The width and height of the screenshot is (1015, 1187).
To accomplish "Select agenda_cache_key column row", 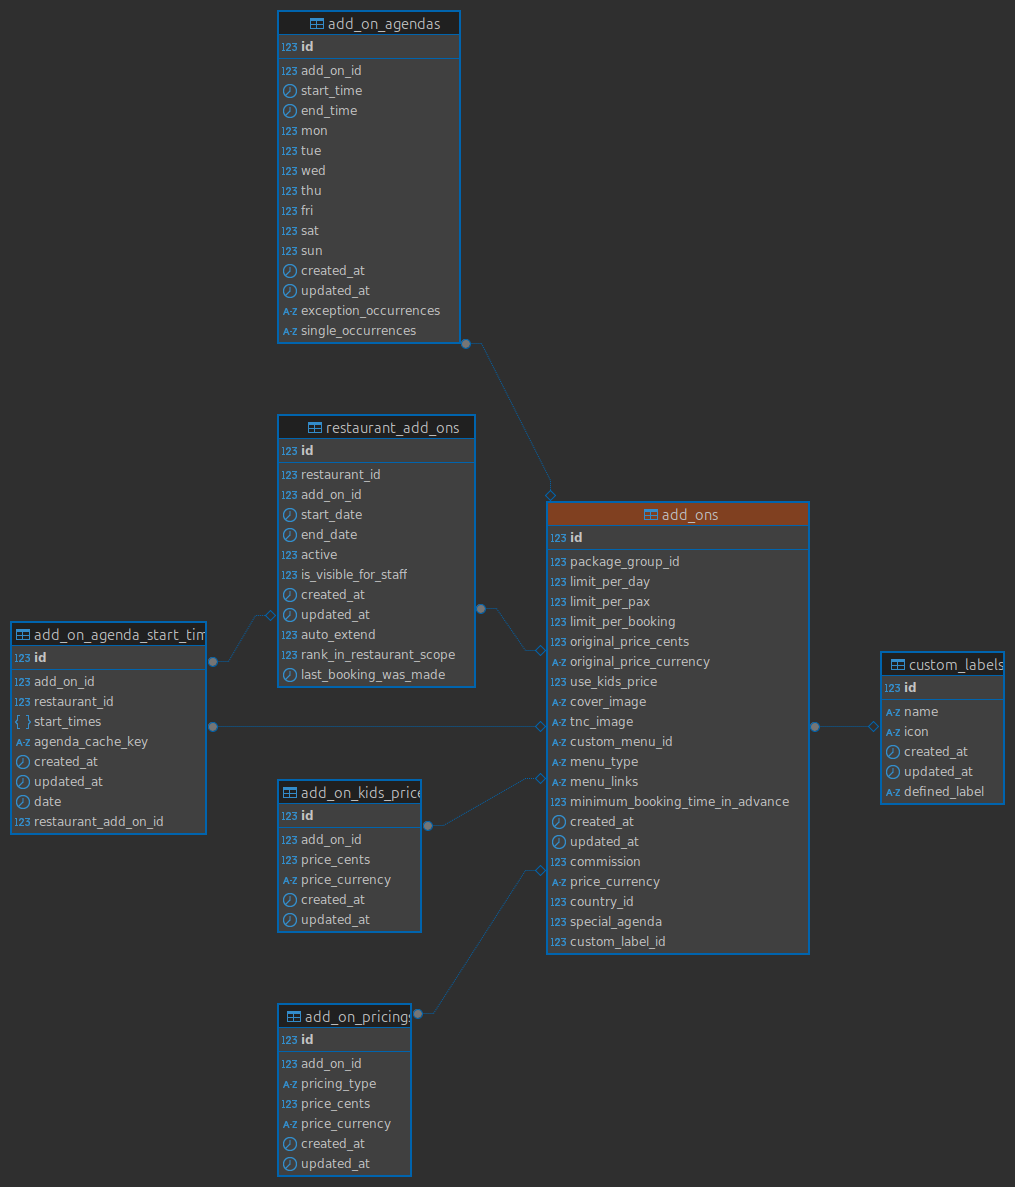I will click(x=90, y=742).
